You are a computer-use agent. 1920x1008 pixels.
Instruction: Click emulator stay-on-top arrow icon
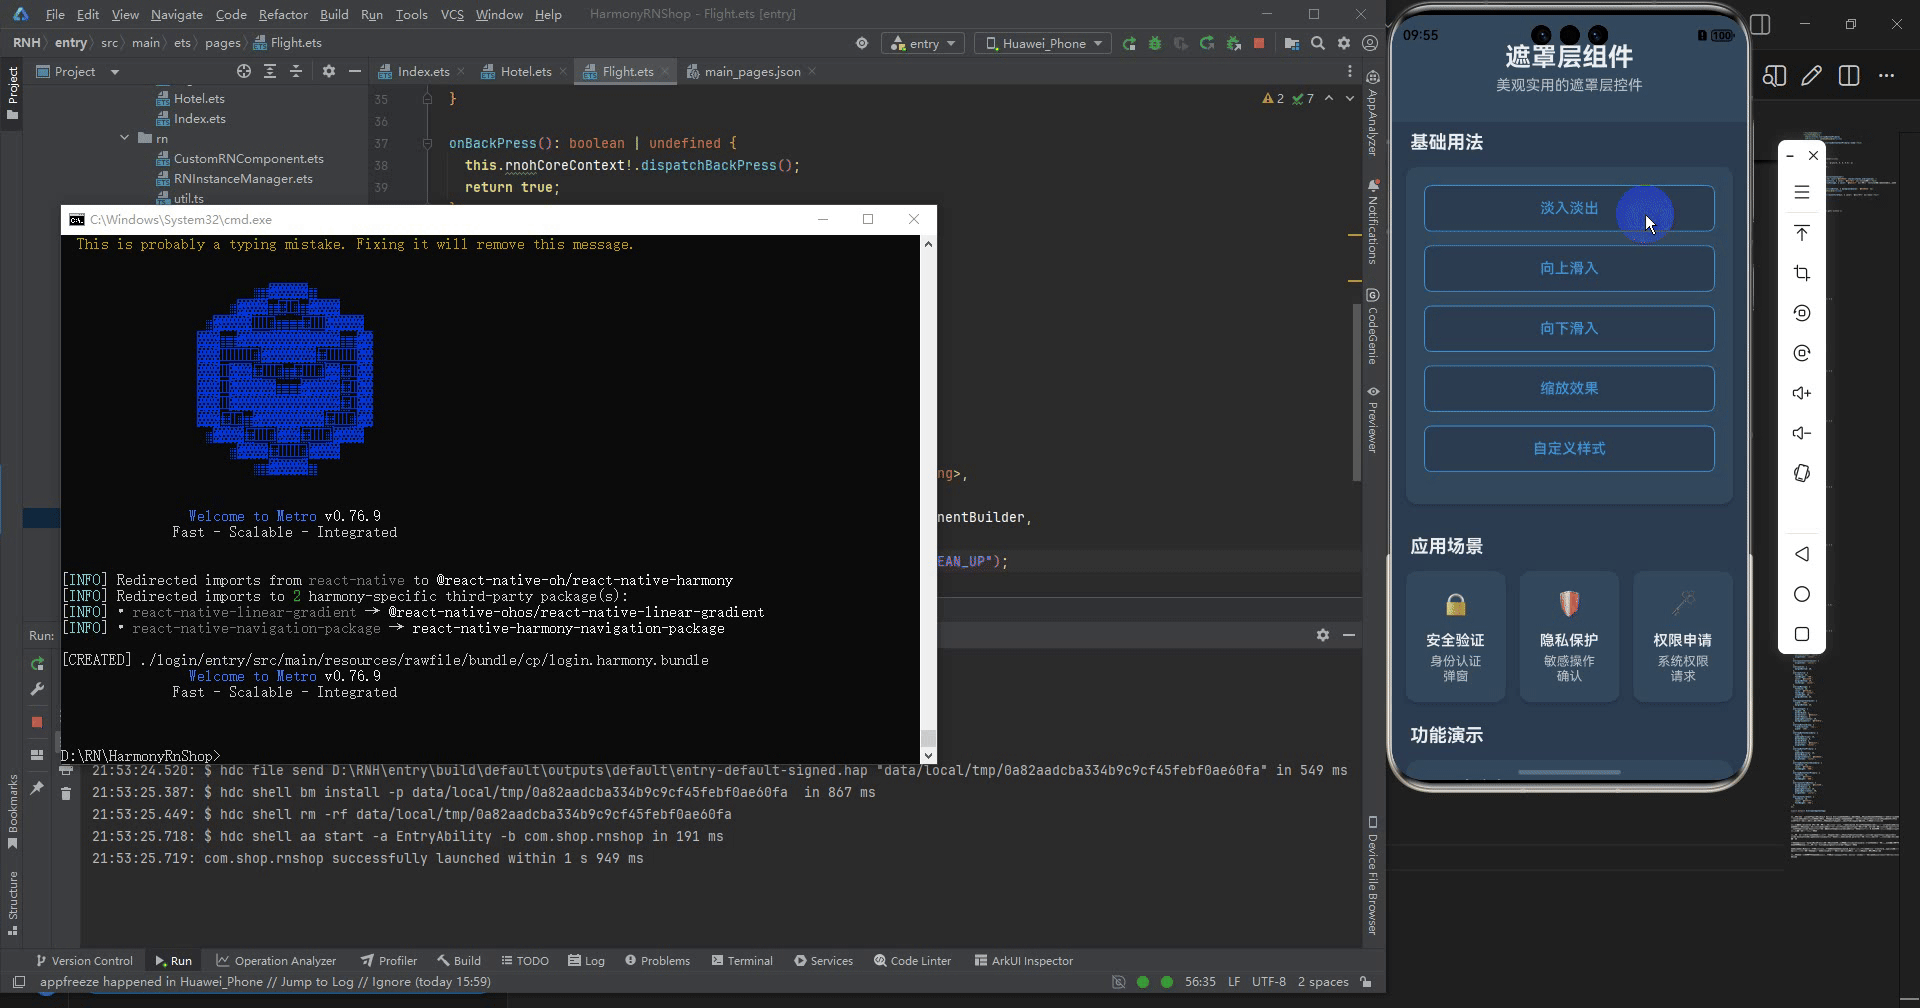1802,233
